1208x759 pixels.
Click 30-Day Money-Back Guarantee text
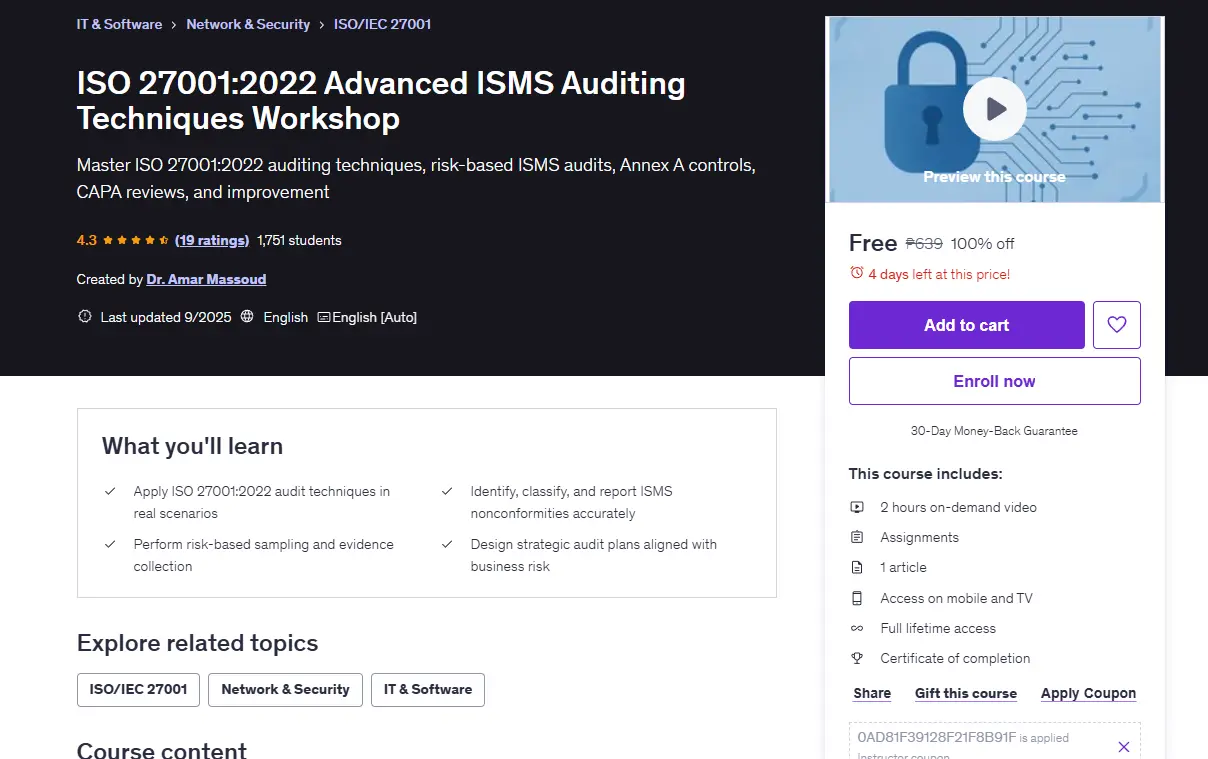[994, 431]
